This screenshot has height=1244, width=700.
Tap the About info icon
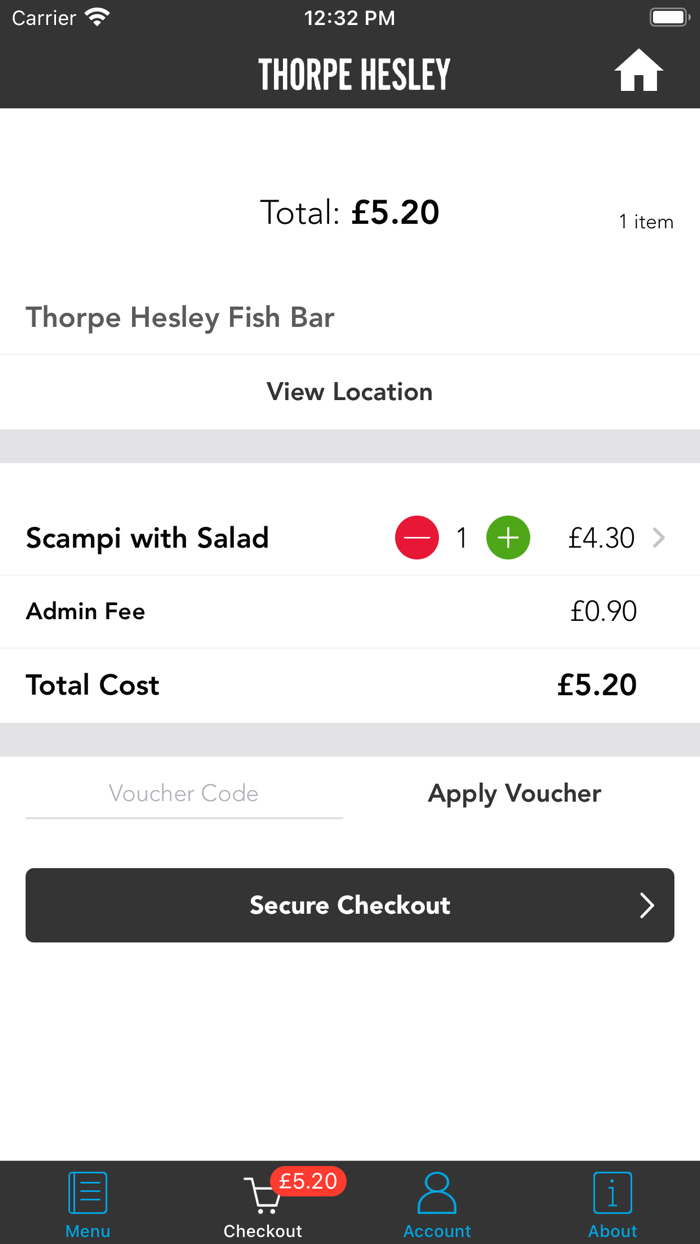pos(612,1192)
